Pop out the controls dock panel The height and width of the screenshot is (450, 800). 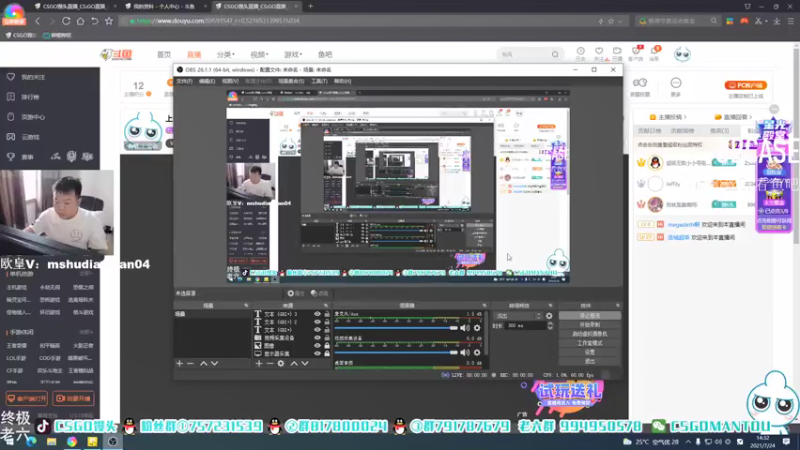(x=617, y=306)
